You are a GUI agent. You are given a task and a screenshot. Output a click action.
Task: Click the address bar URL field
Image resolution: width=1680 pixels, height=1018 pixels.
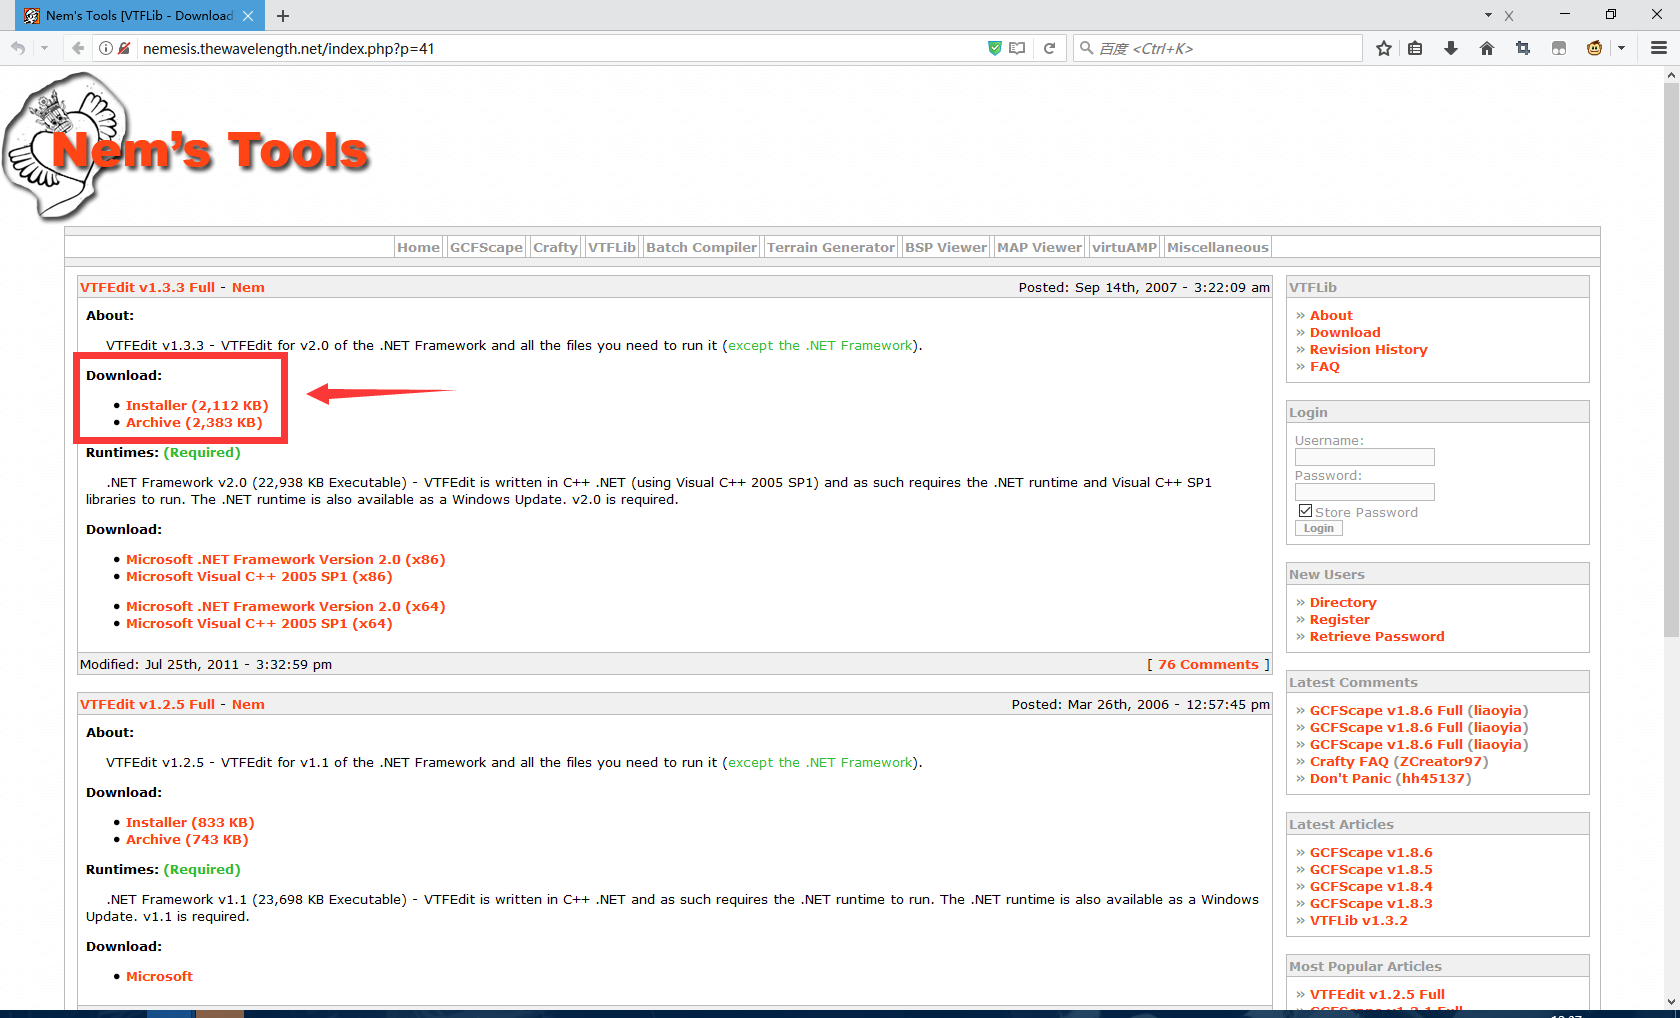pyautogui.click(x=560, y=48)
